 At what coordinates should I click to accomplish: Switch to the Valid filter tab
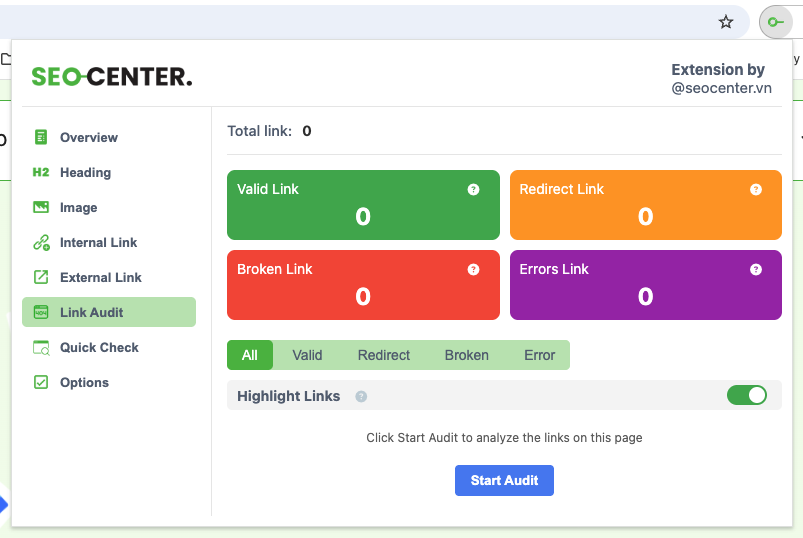[x=307, y=355]
